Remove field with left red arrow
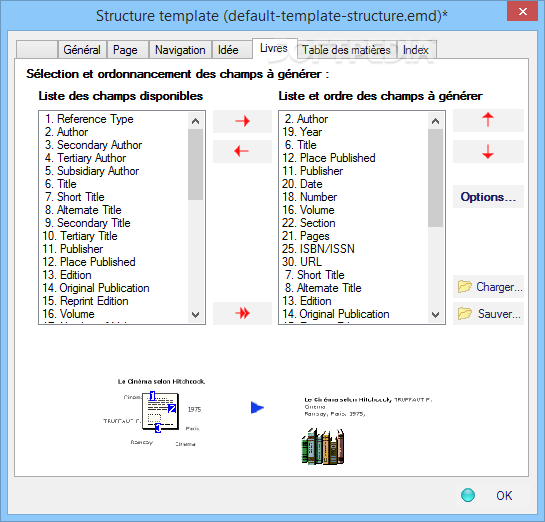This screenshot has width=545, height=522. click(x=242, y=151)
